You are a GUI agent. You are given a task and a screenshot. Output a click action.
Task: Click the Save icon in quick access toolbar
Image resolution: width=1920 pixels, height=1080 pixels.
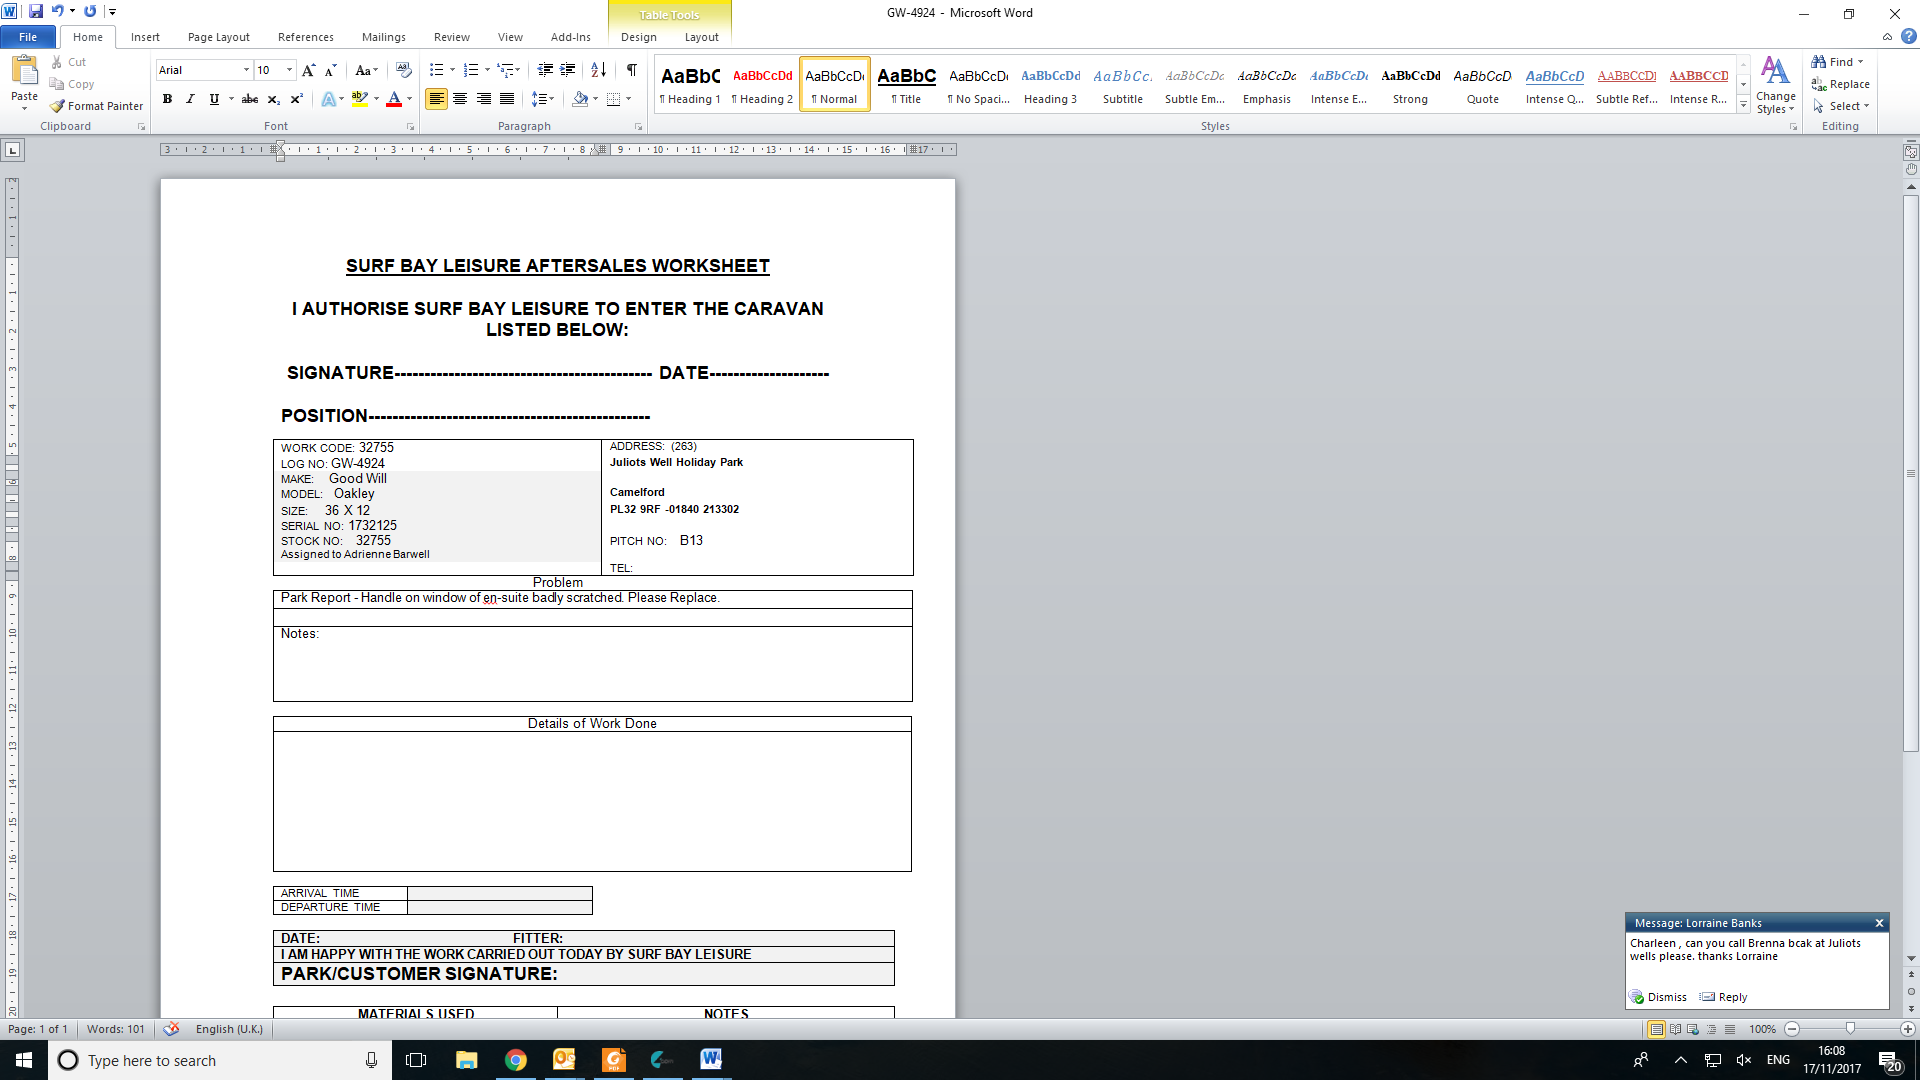pyautogui.click(x=36, y=11)
